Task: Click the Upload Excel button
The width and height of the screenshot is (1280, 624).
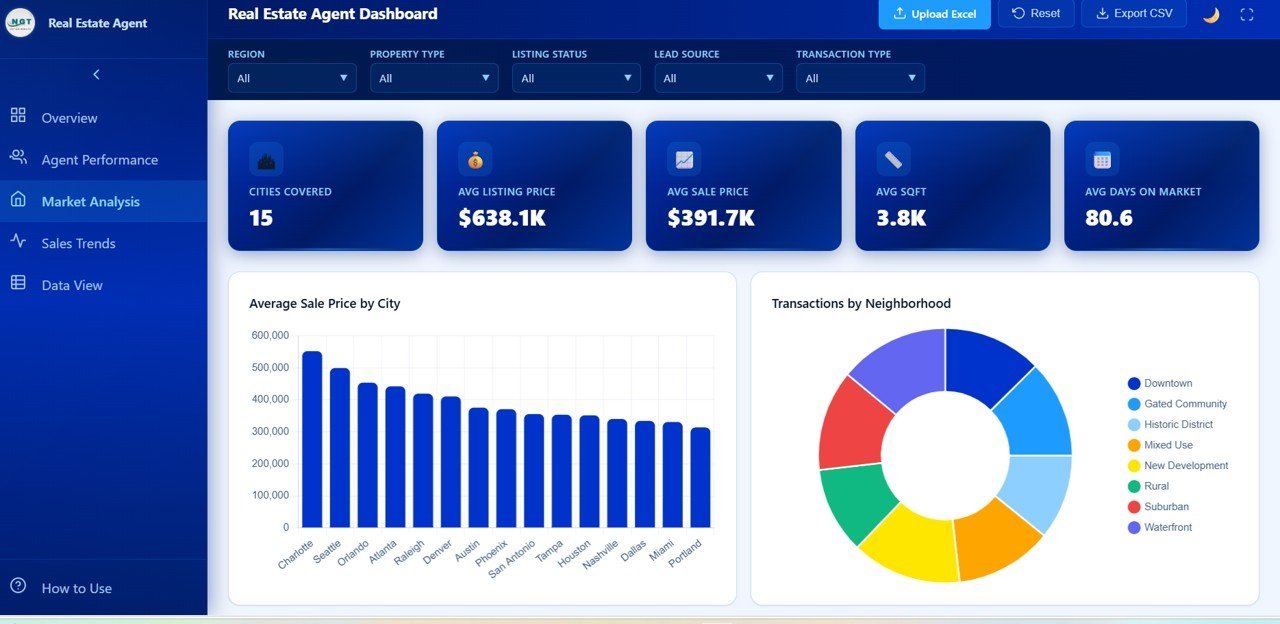Action: click(x=934, y=14)
